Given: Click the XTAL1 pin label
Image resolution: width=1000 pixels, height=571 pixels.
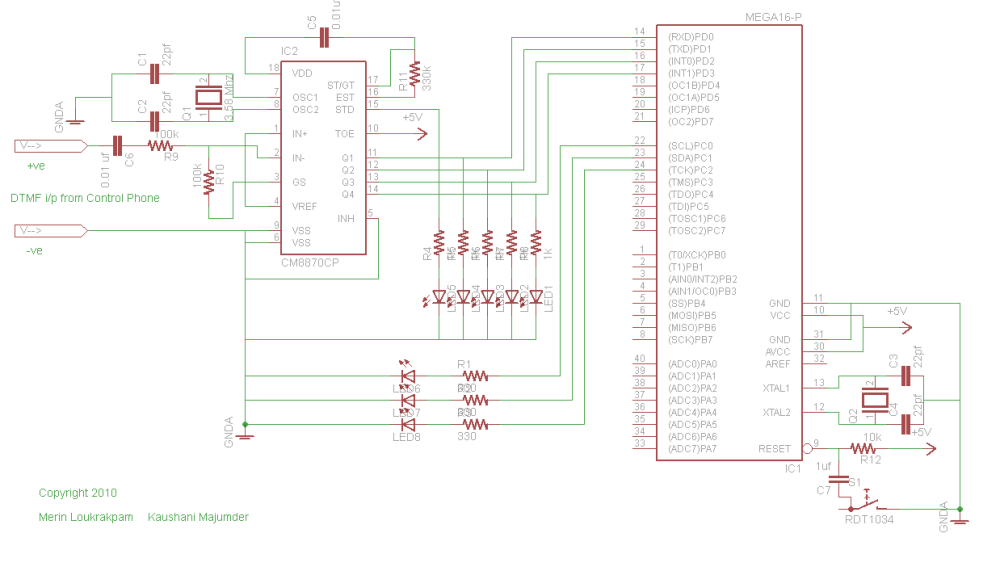Looking at the screenshot, I should click(x=776, y=389).
